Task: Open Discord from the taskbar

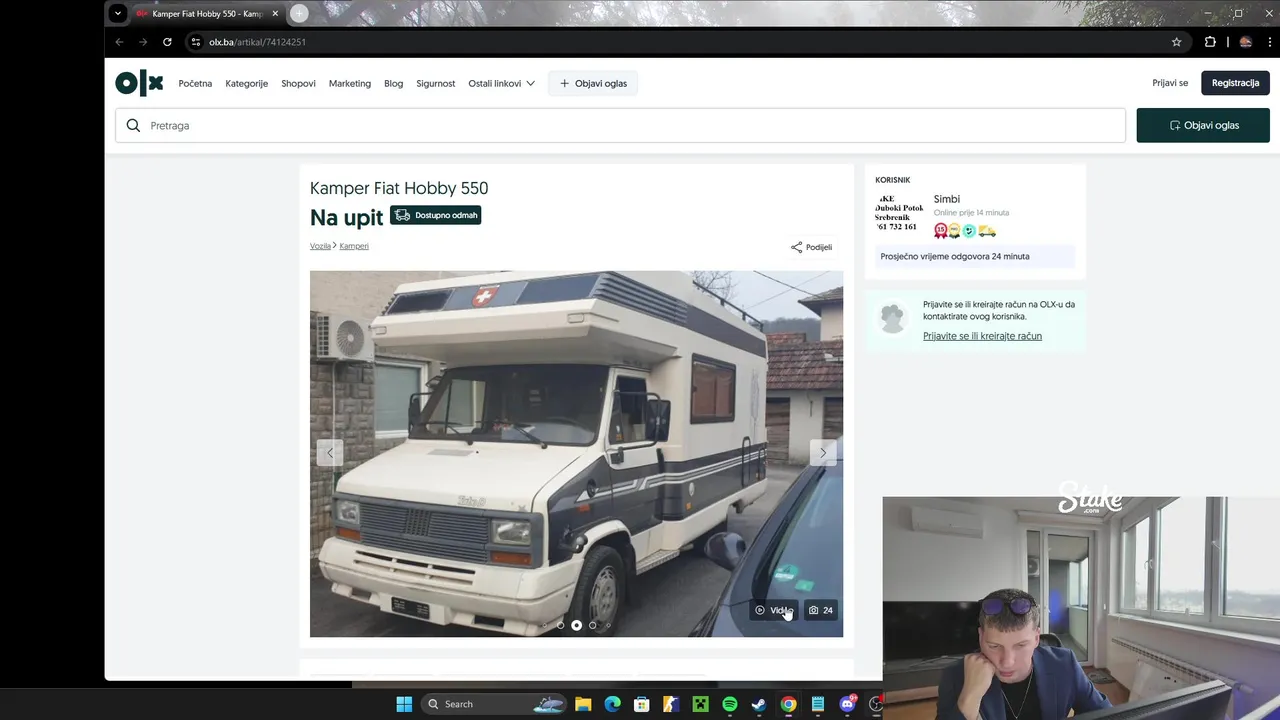Action: pyautogui.click(x=848, y=704)
